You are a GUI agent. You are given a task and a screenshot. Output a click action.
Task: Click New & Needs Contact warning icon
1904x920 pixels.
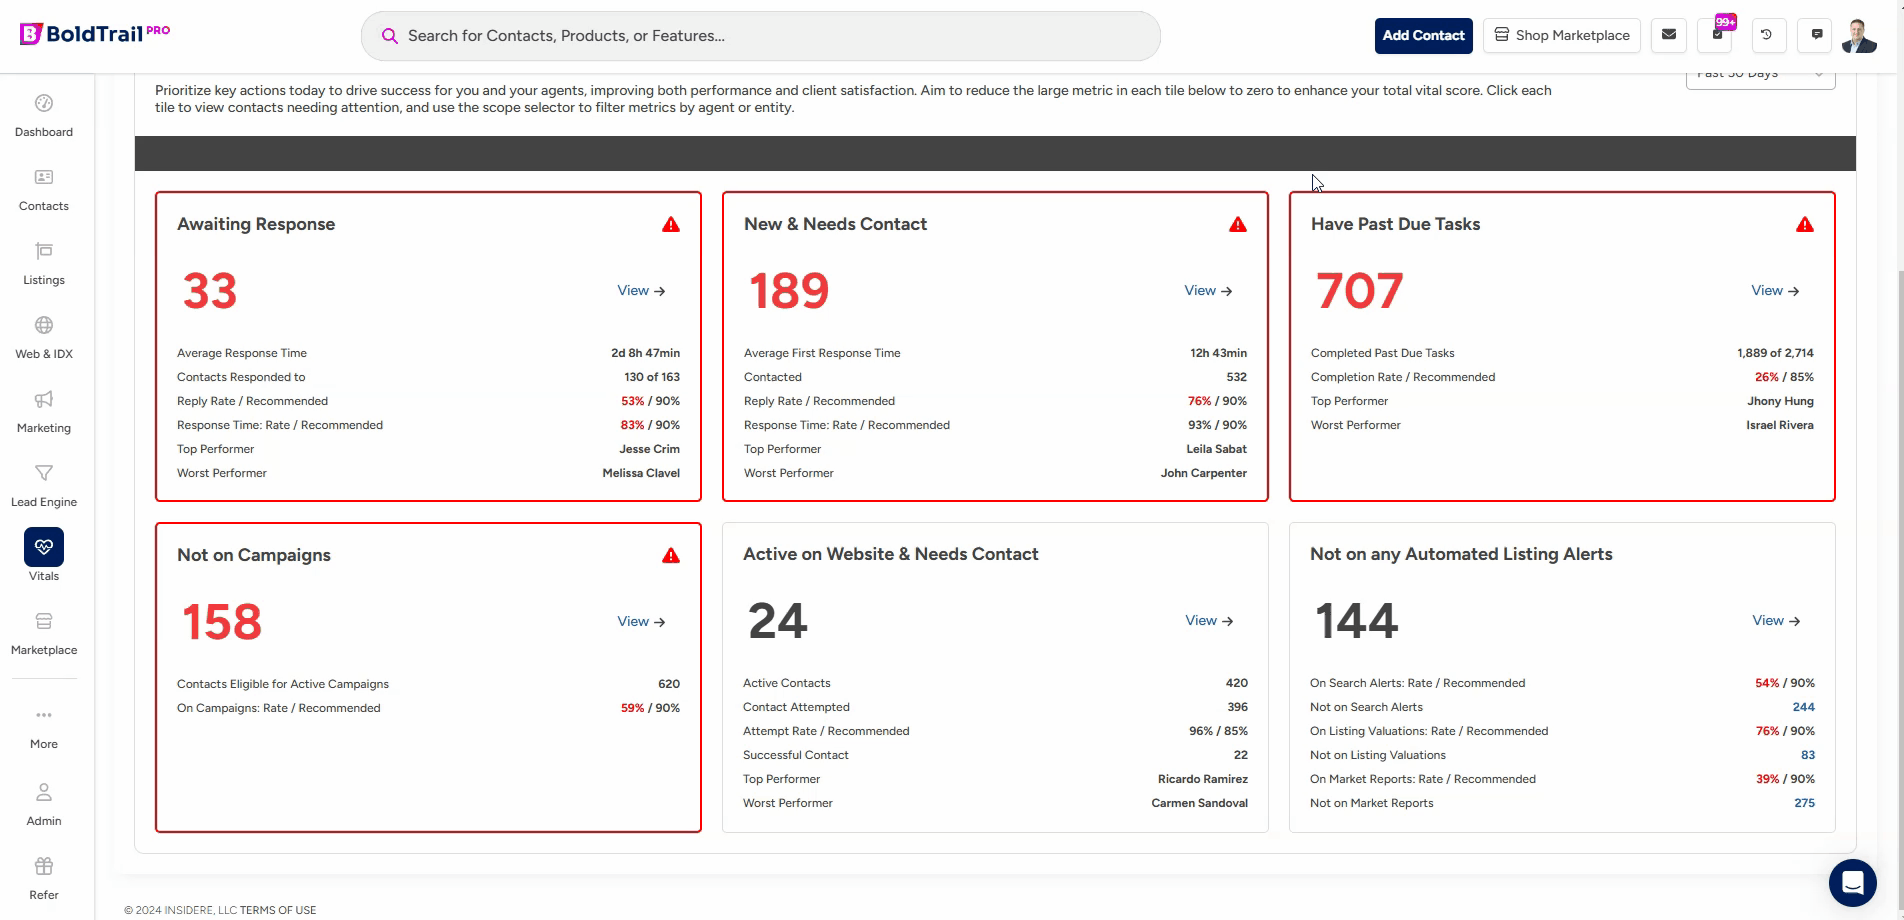[1238, 225]
